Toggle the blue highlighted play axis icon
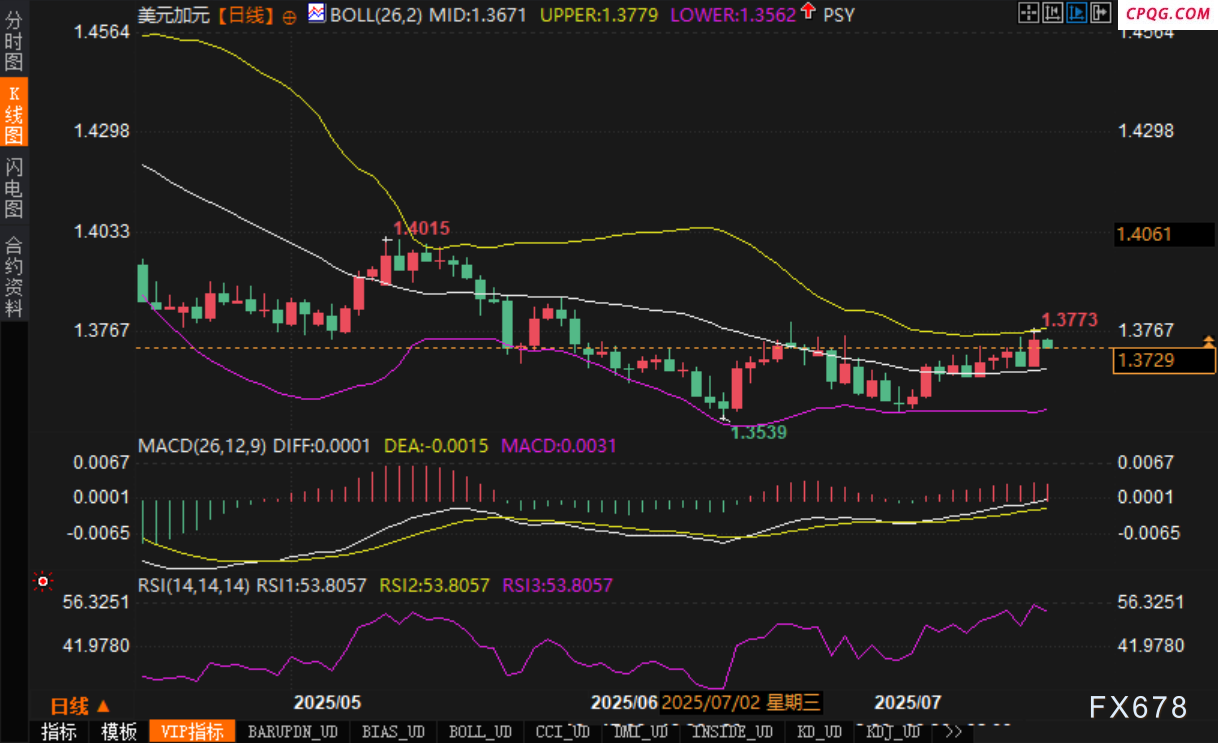 tap(1076, 13)
